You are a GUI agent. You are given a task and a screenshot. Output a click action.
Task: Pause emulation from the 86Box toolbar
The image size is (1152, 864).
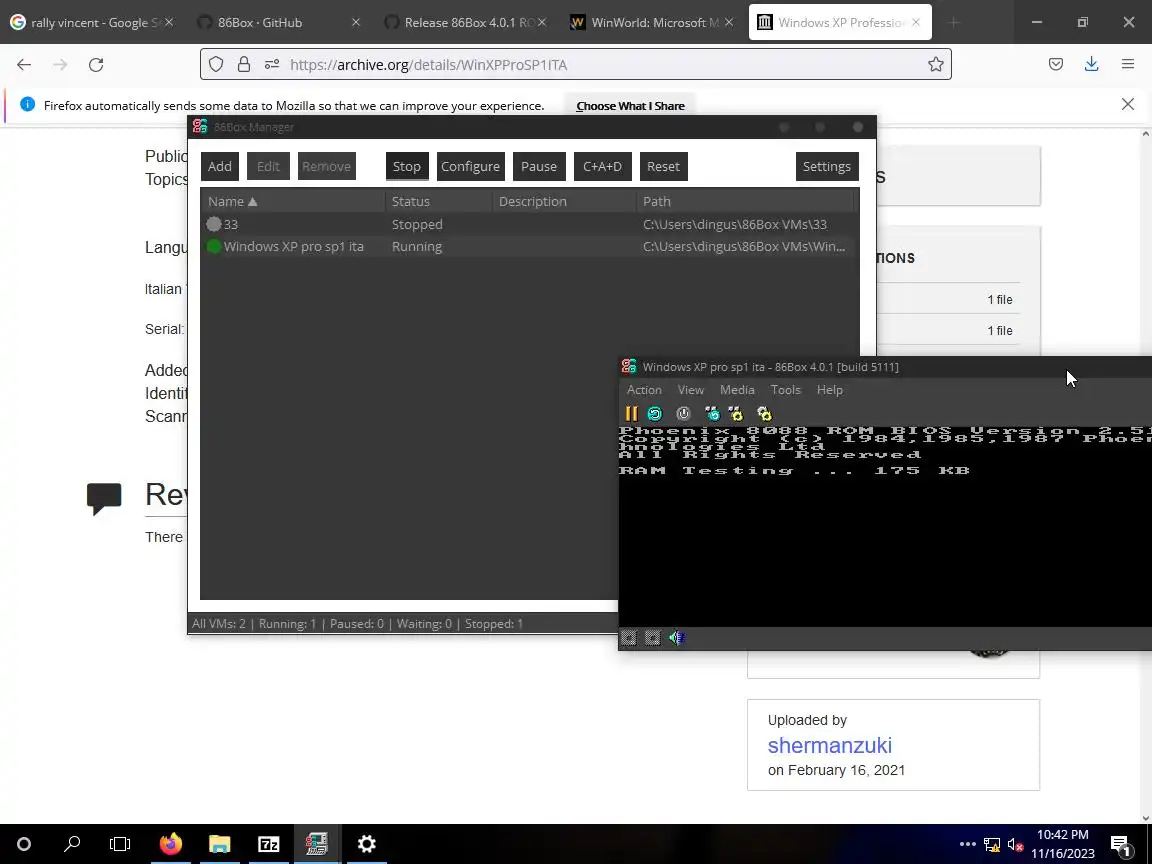(x=631, y=414)
